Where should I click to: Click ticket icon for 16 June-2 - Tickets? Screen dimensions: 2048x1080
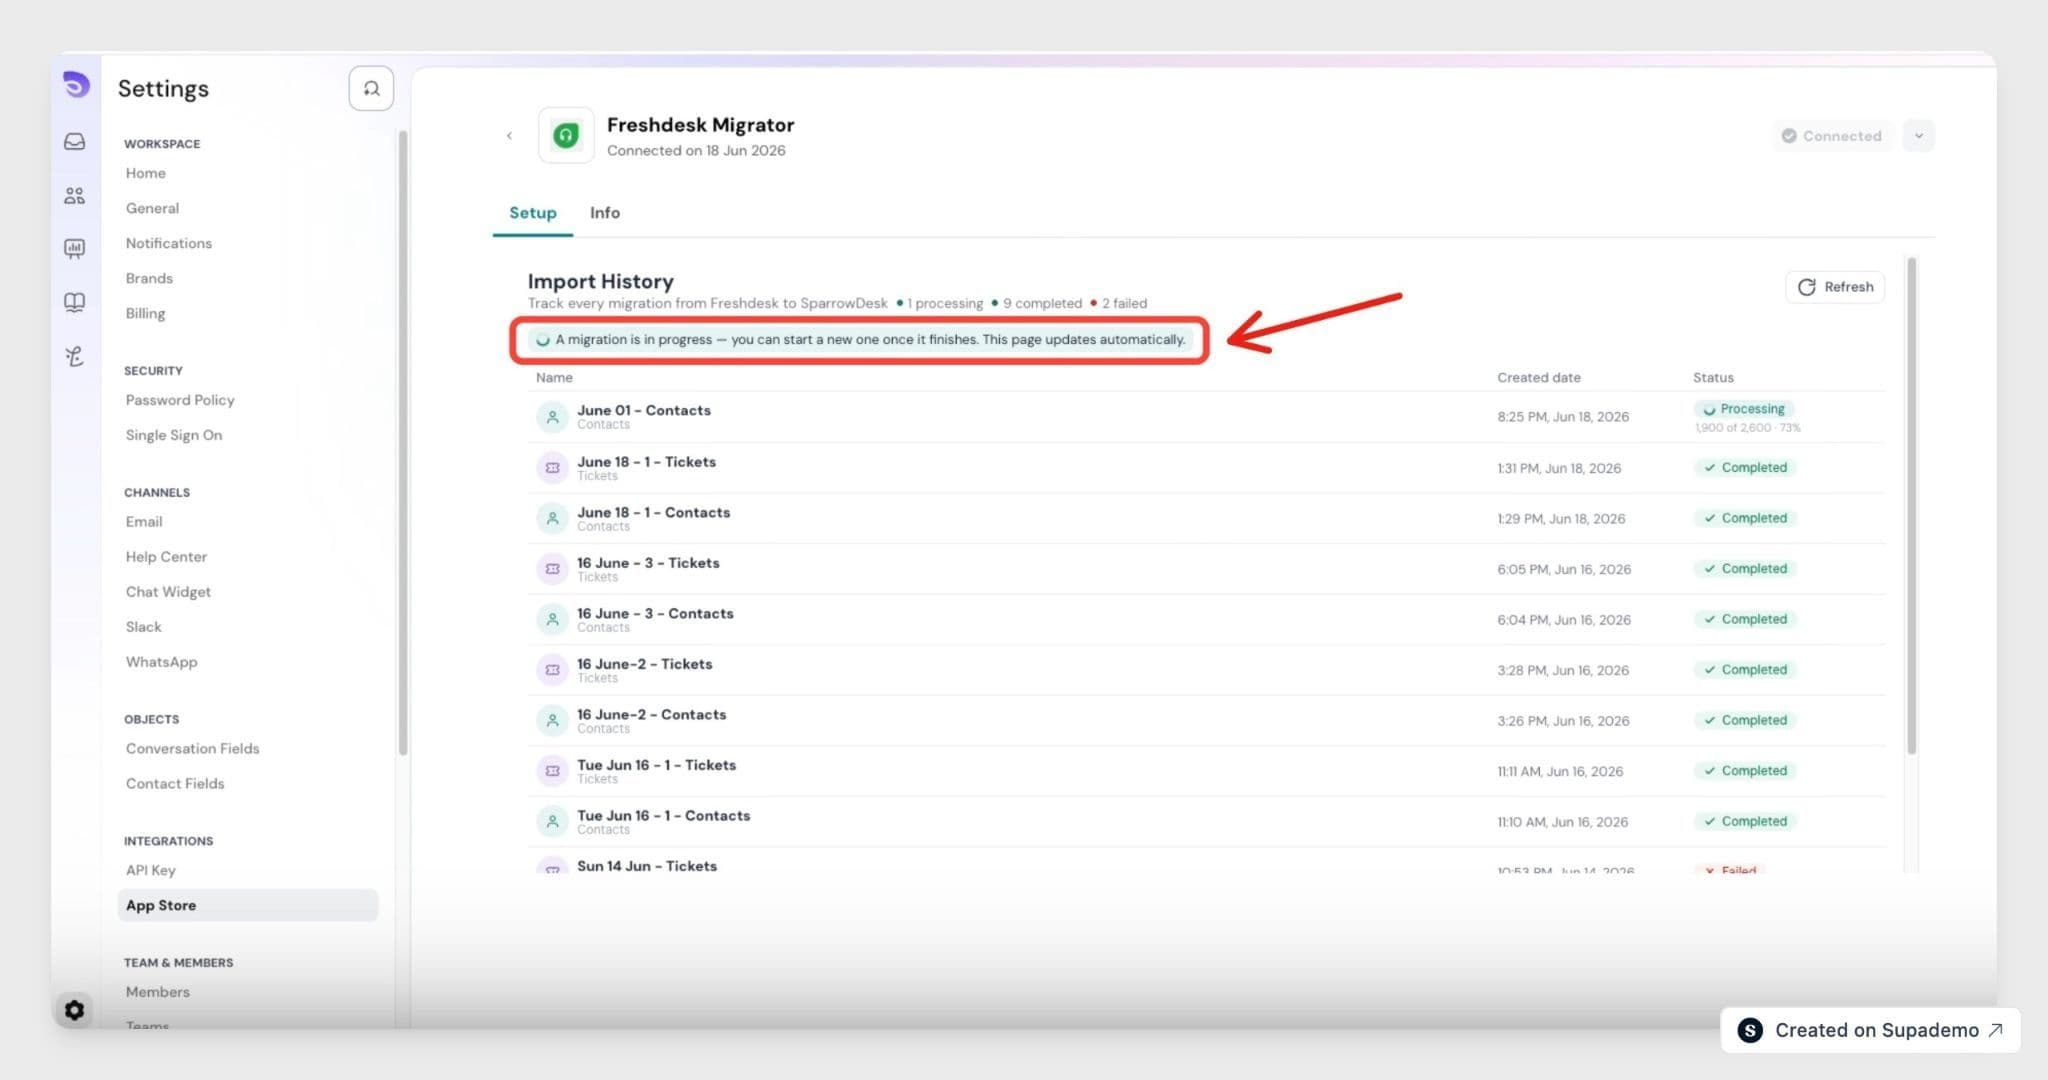pyautogui.click(x=552, y=670)
